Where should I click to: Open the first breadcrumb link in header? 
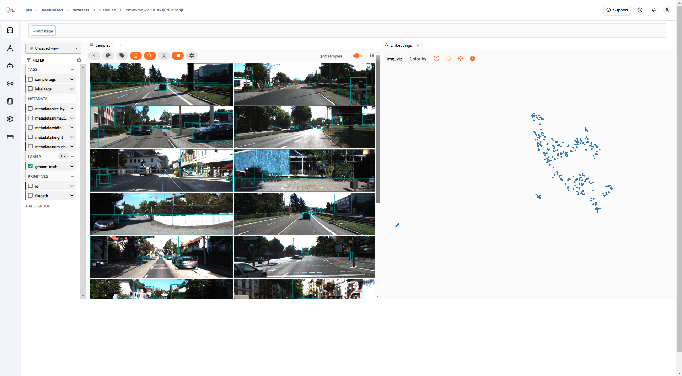(29, 10)
